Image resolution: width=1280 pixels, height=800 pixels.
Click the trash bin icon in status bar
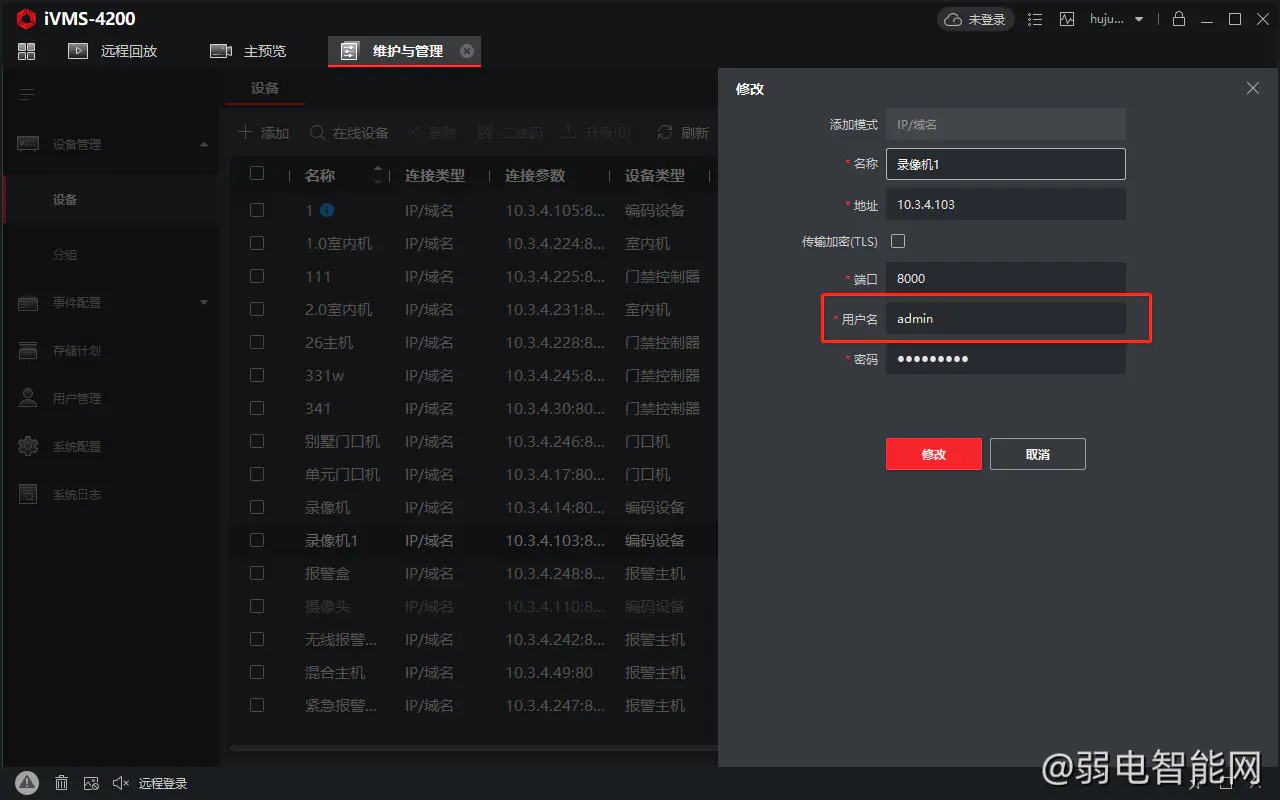click(61, 783)
